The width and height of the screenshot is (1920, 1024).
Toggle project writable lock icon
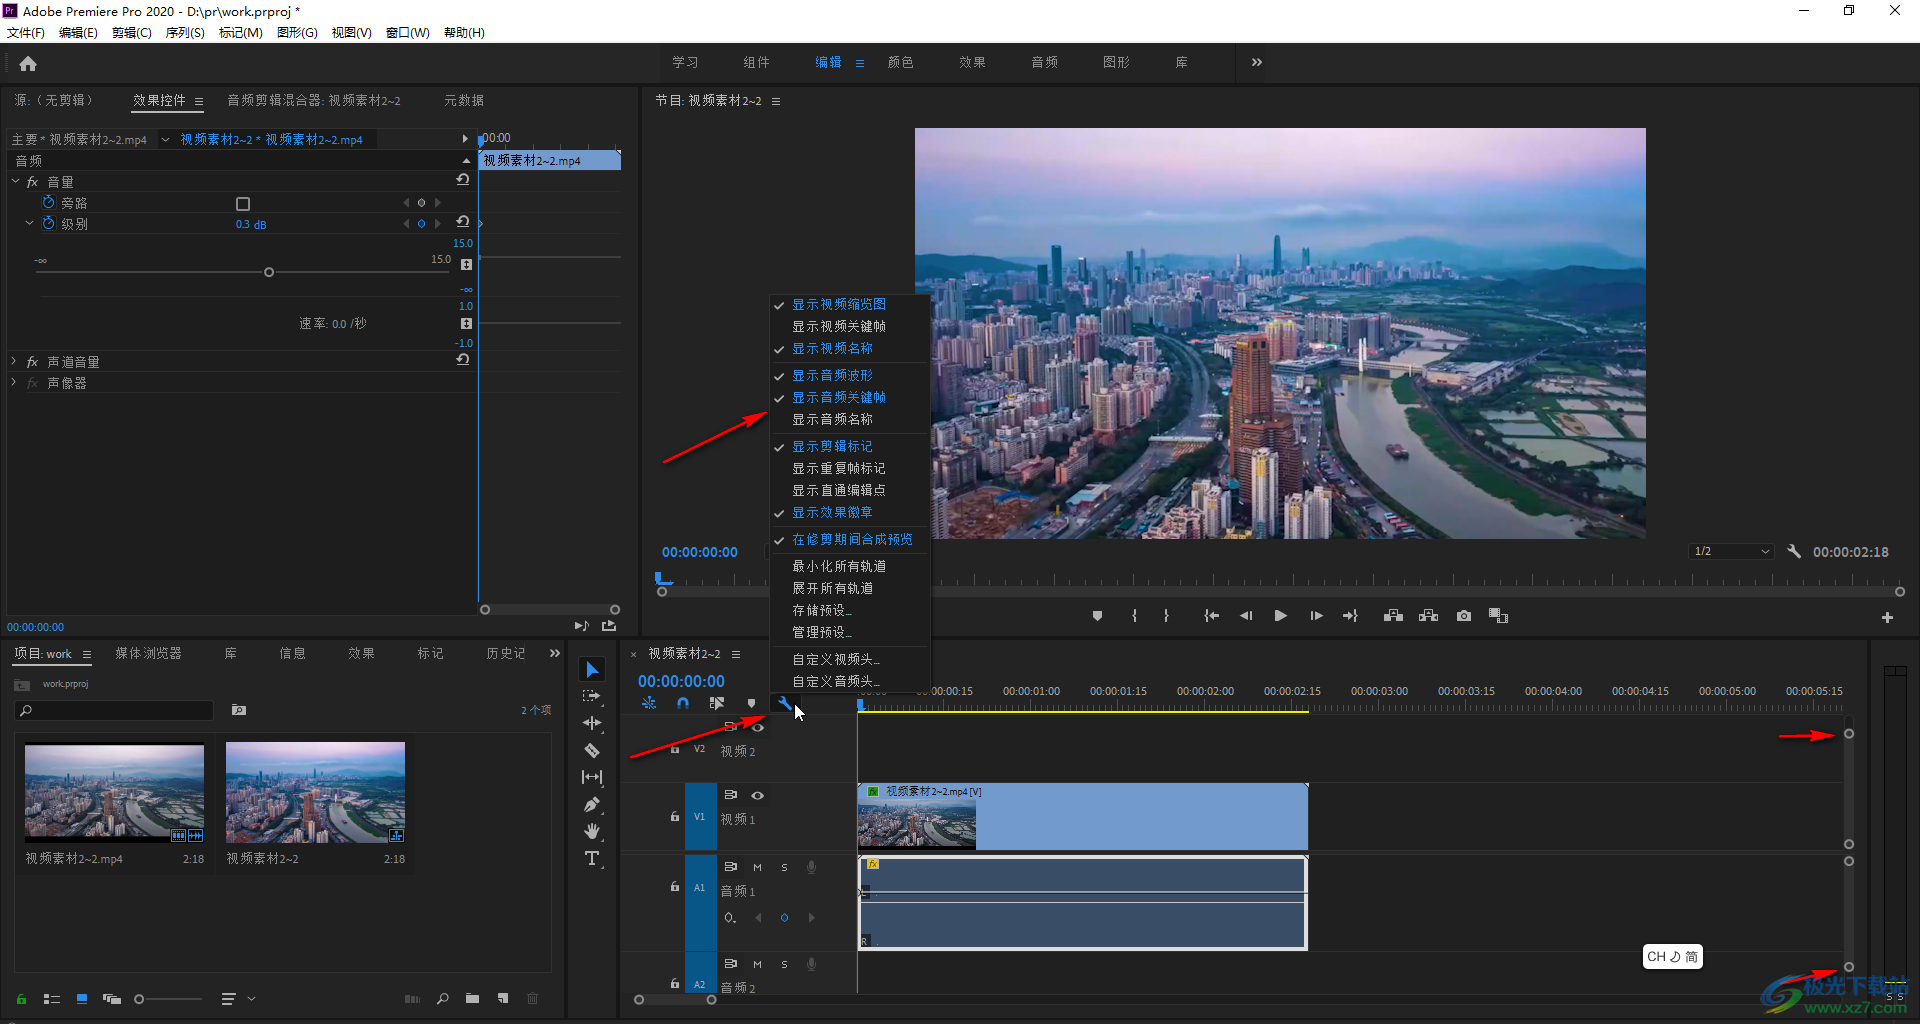[x=21, y=998]
